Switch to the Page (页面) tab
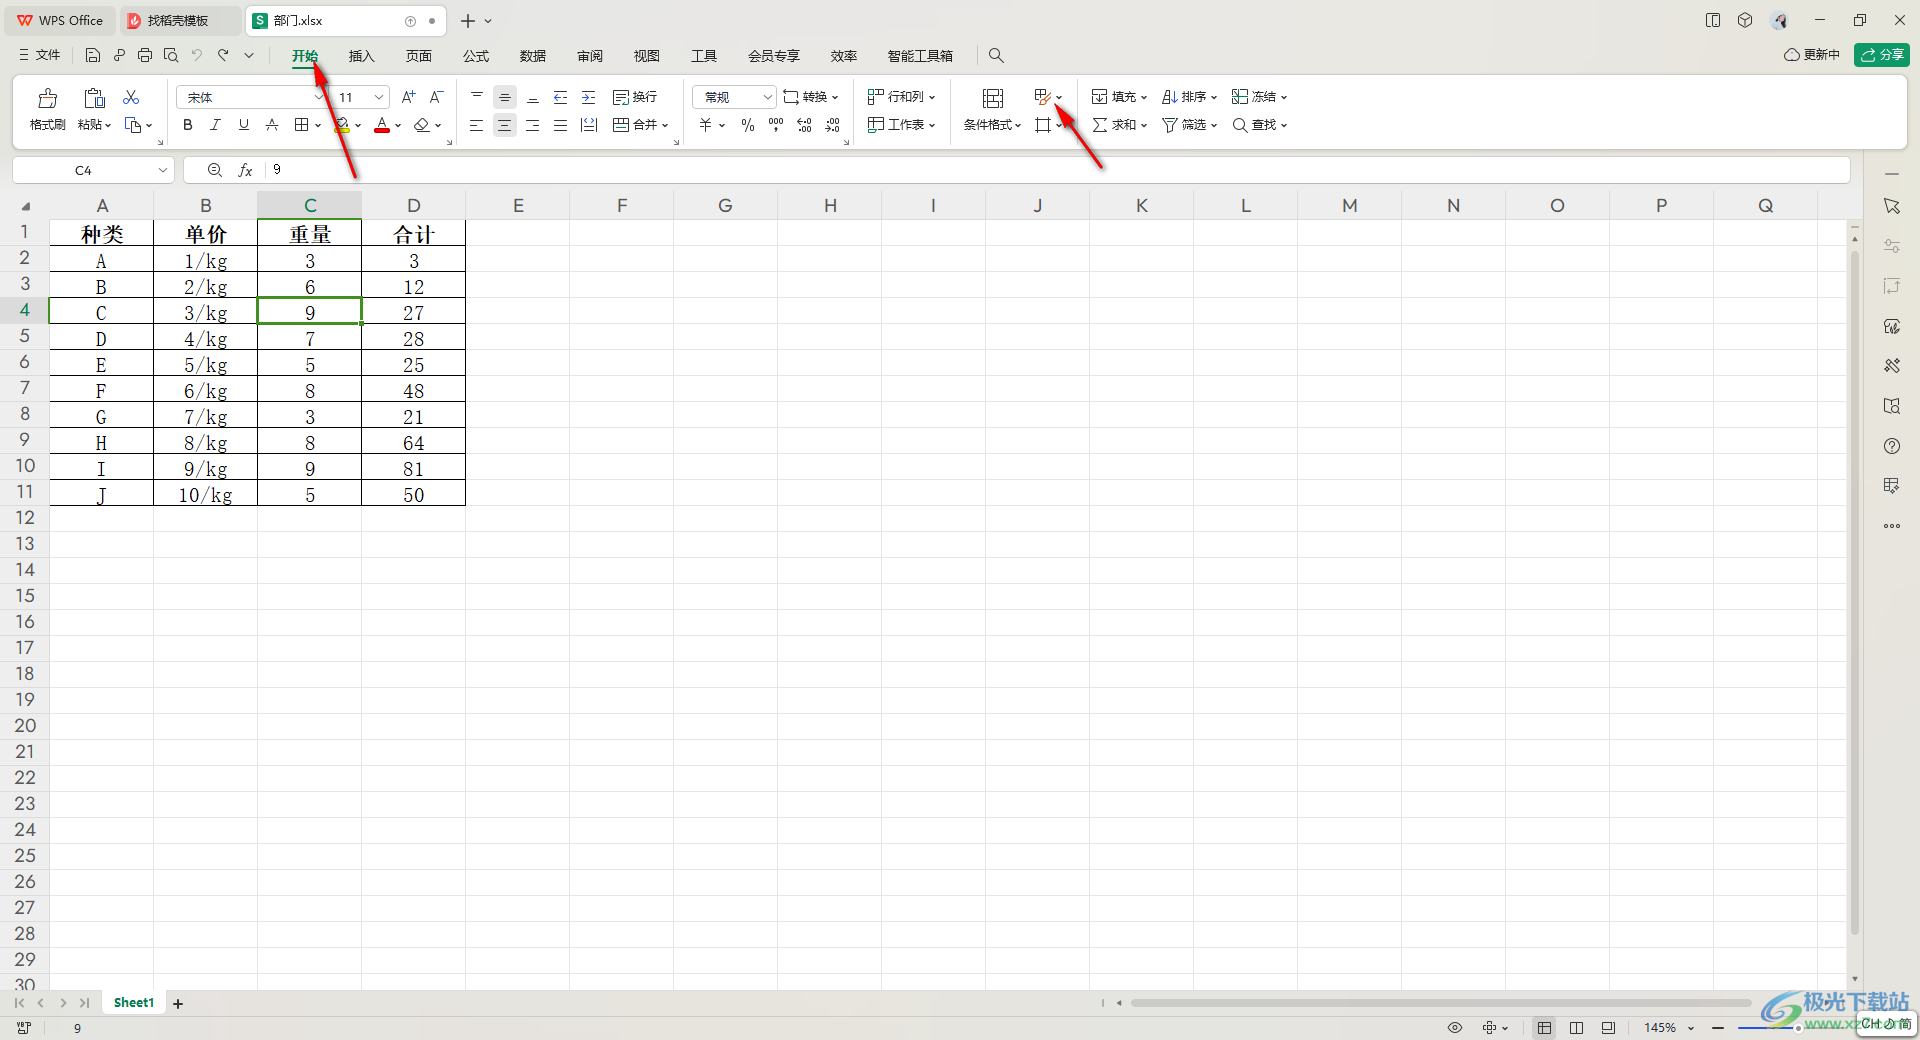Viewport: 1920px width, 1040px height. (419, 56)
